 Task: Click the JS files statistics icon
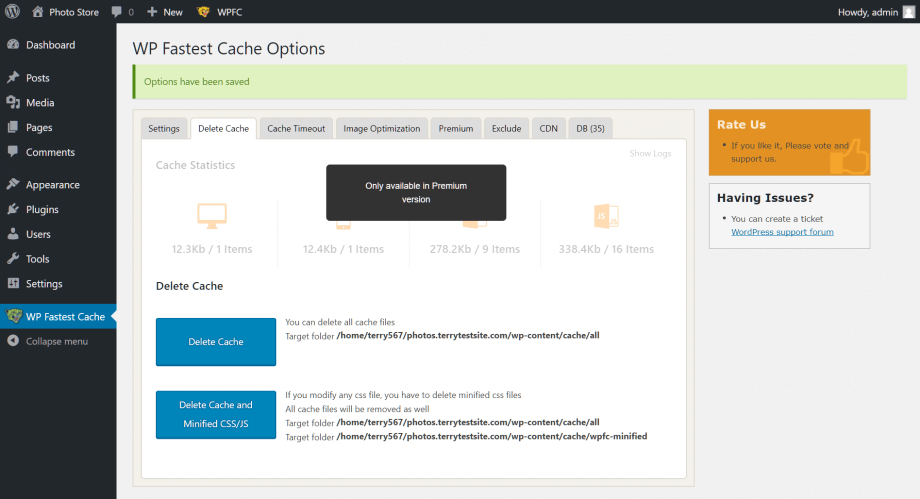pos(606,215)
